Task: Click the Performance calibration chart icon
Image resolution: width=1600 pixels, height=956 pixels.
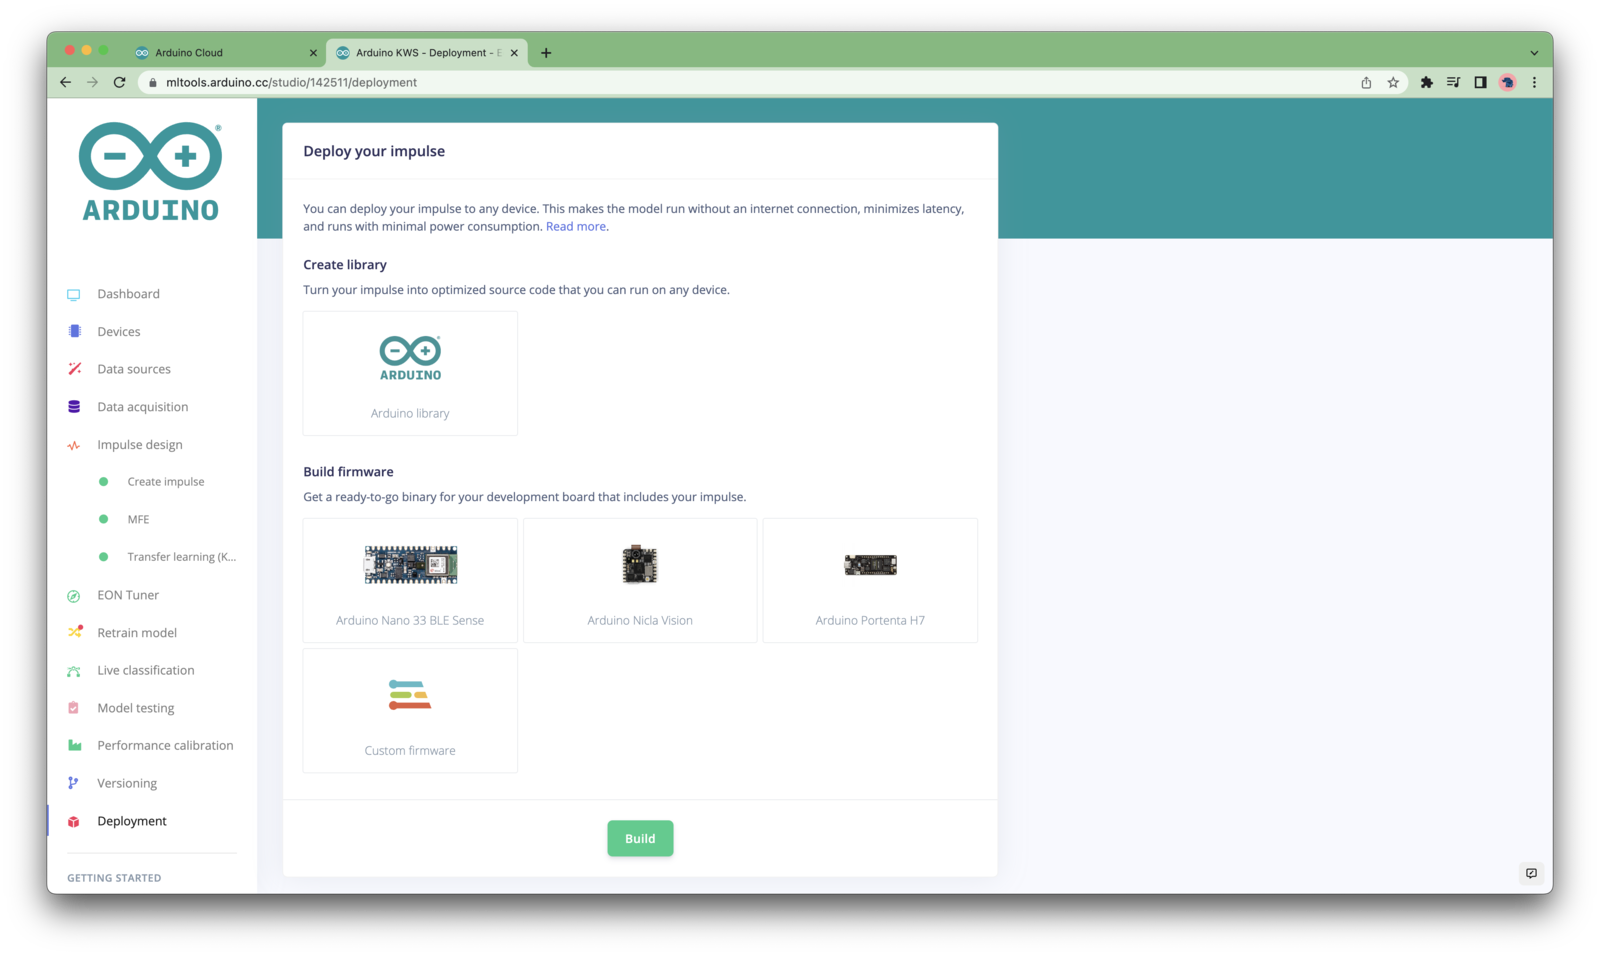Action: coord(74,745)
